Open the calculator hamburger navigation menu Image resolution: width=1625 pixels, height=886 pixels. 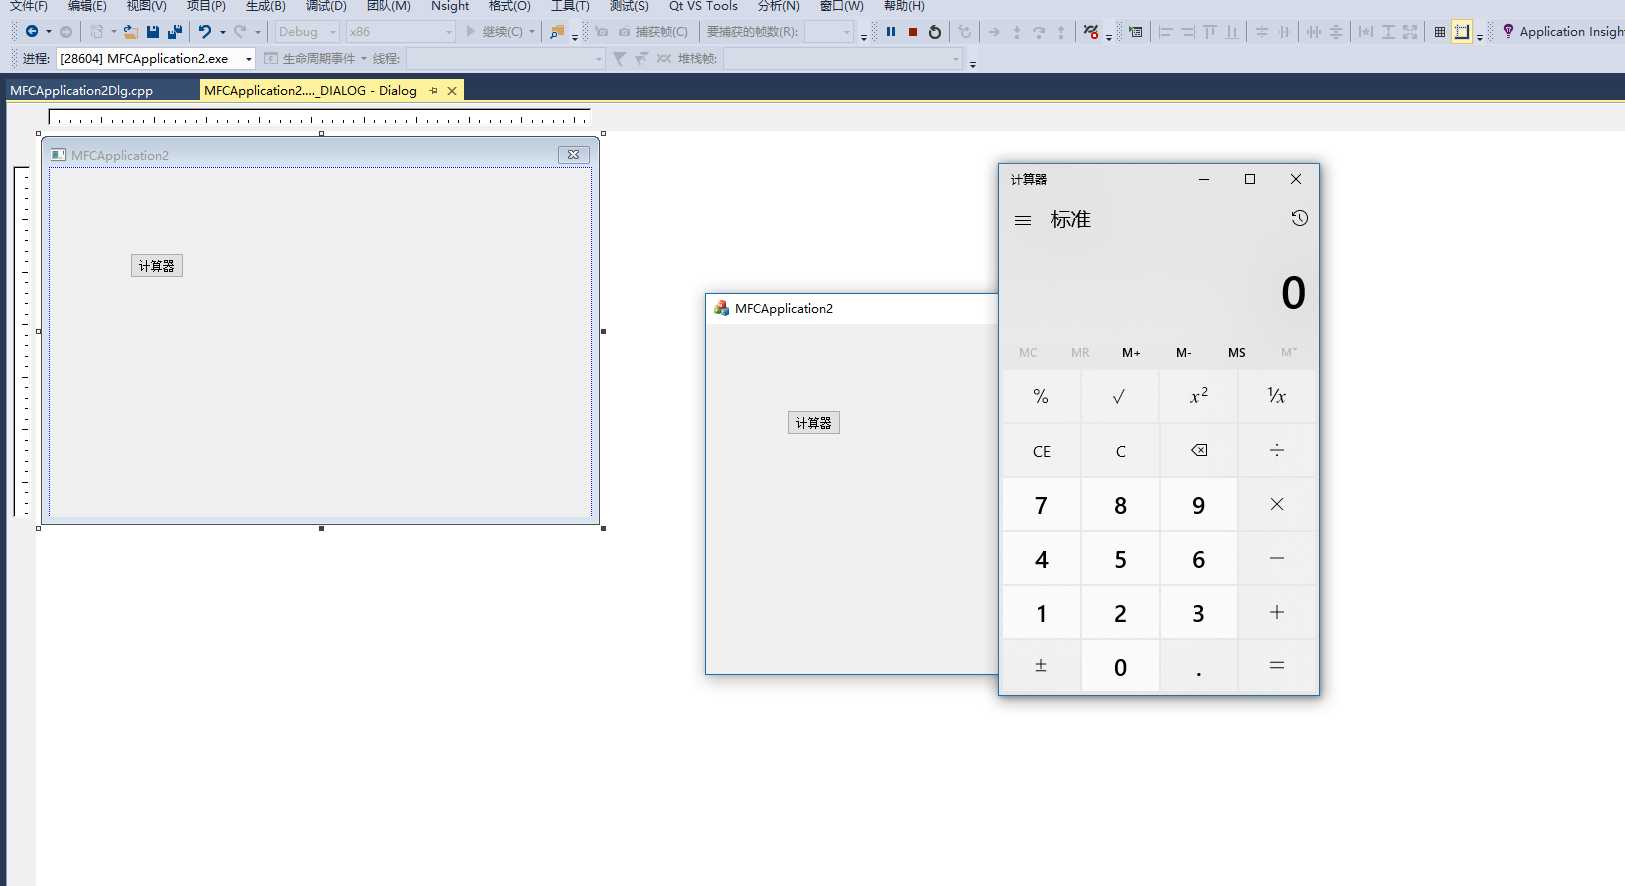tap(1023, 220)
